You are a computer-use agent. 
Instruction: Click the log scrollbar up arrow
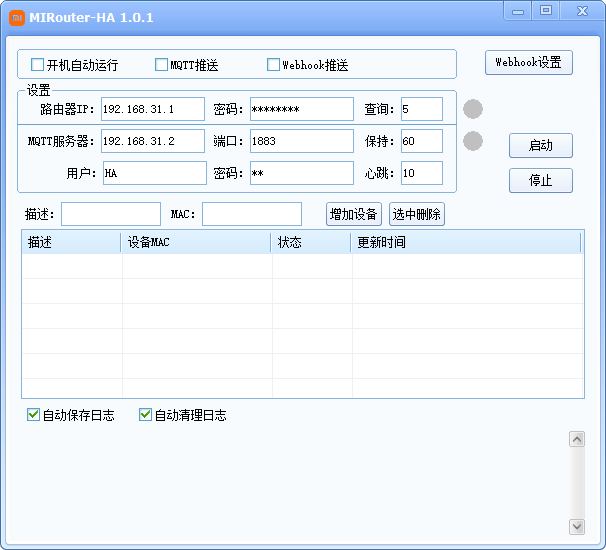point(577,439)
